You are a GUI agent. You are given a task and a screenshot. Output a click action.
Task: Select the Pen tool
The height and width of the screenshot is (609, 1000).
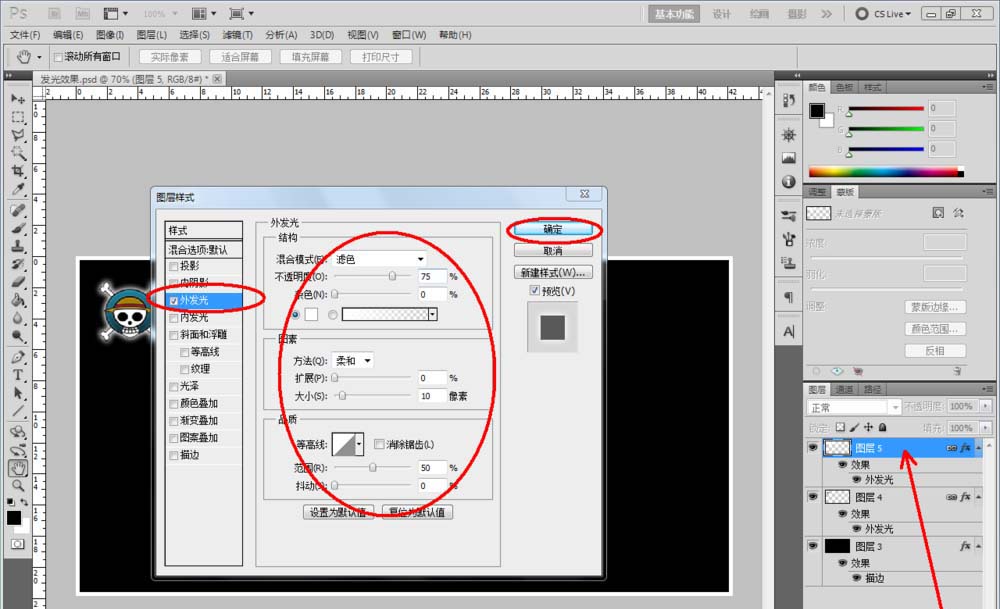point(18,357)
